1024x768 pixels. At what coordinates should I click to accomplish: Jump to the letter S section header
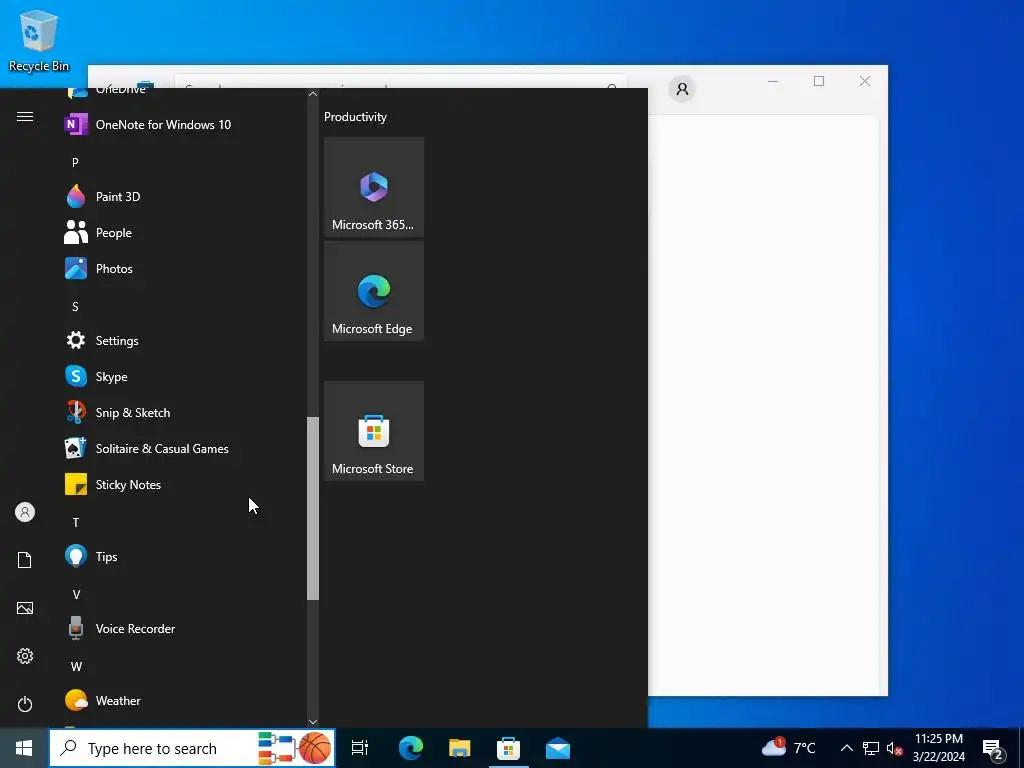coord(75,306)
